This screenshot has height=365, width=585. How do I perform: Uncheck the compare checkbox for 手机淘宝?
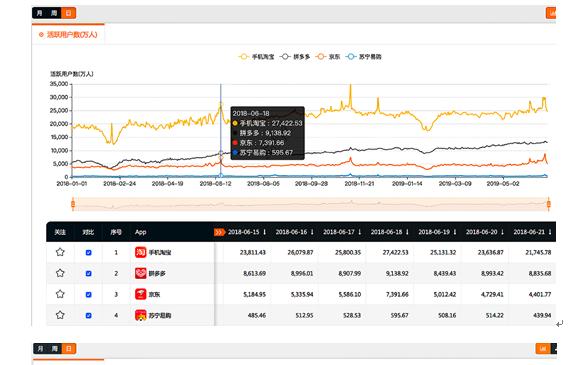point(88,253)
